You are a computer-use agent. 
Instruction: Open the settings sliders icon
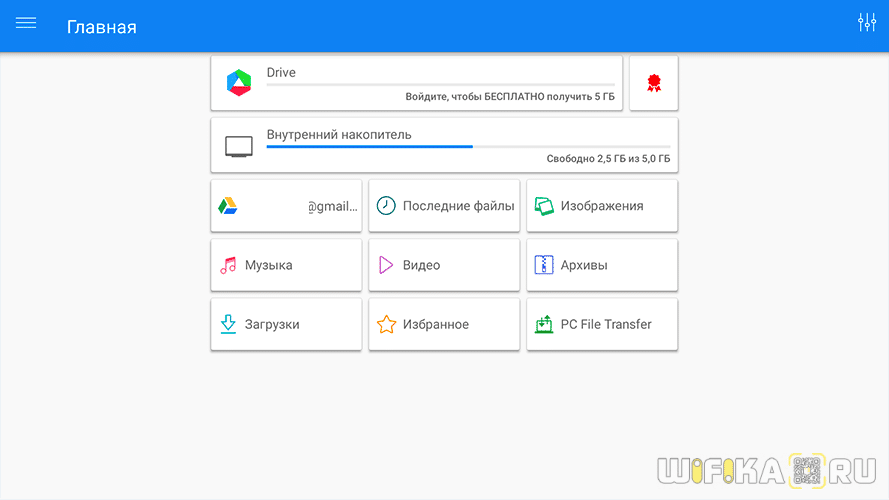[866, 23]
